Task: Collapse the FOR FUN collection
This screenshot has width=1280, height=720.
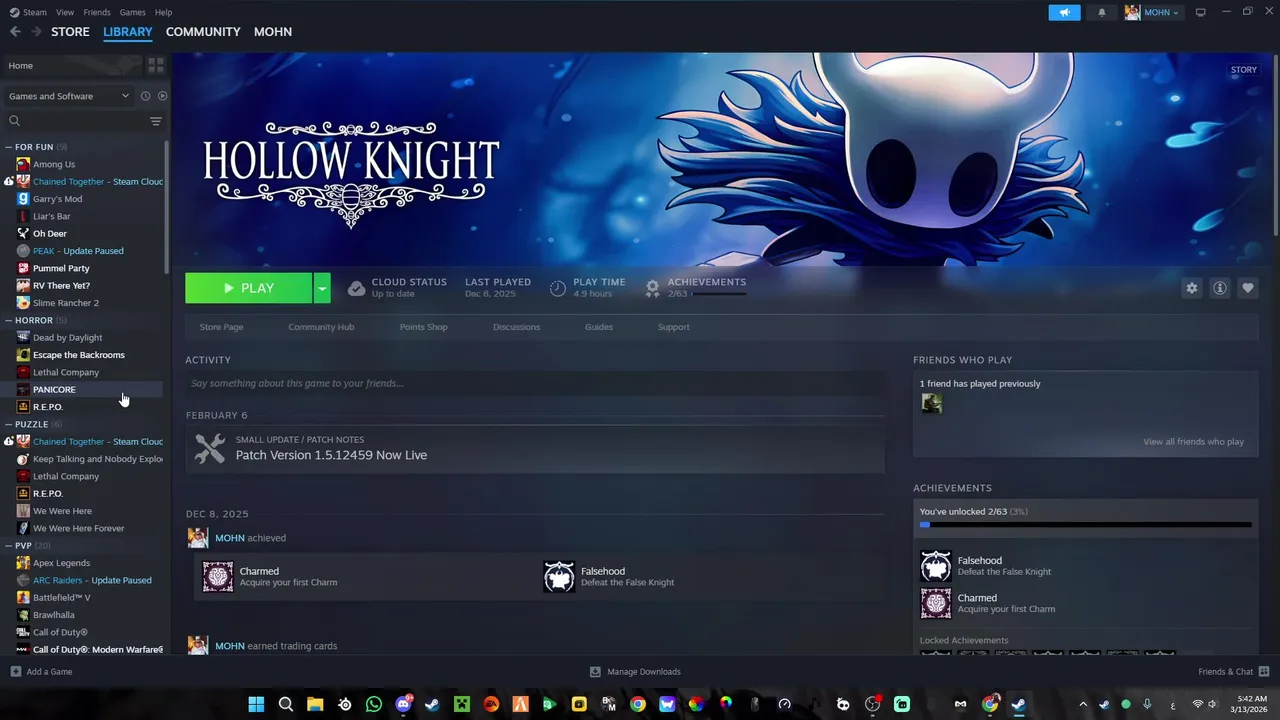Action: tap(8, 147)
